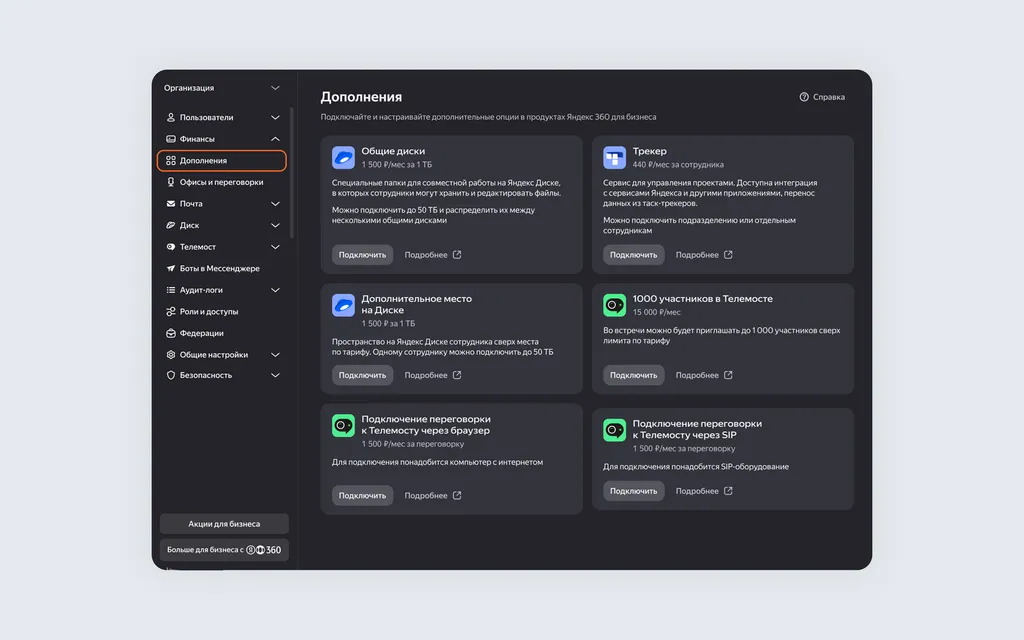This screenshot has height=640, width=1024.
Task: Expand the Телемост section chevron
Action: click(275, 247)
